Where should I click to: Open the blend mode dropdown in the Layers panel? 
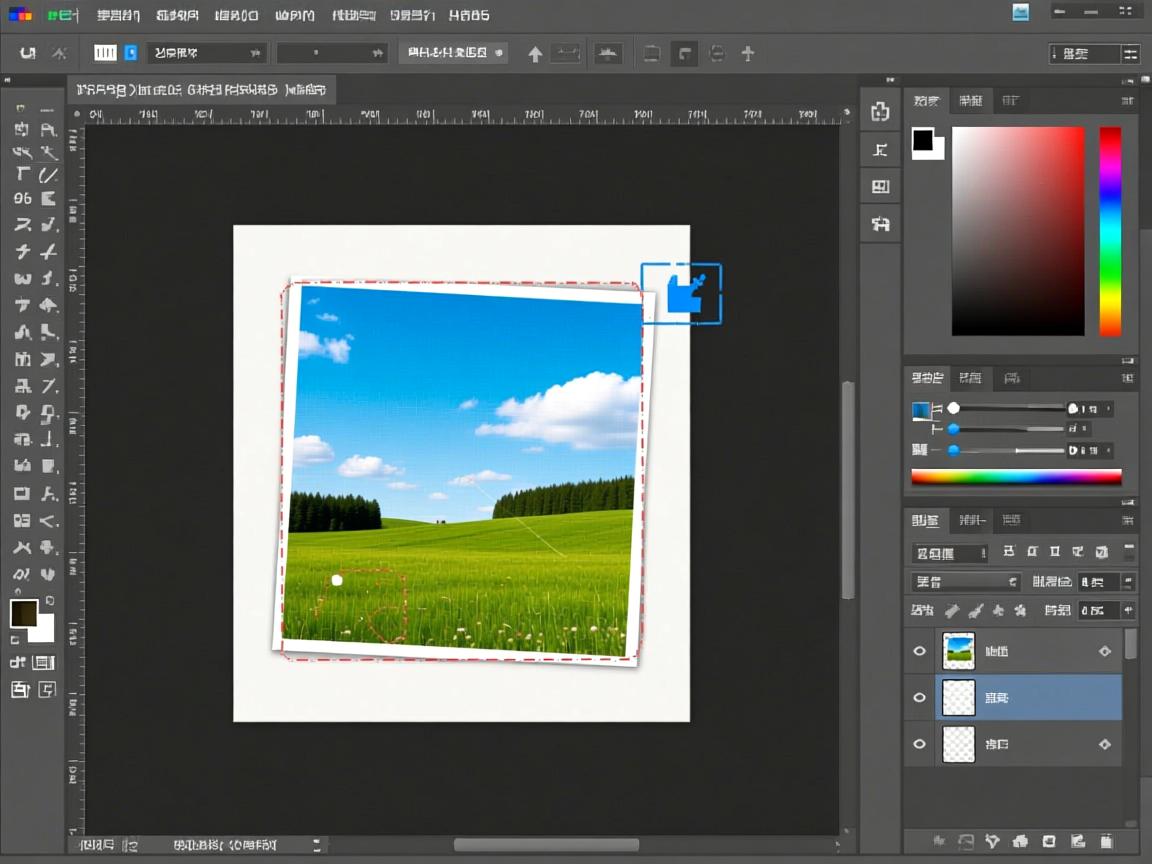point(965,581)
